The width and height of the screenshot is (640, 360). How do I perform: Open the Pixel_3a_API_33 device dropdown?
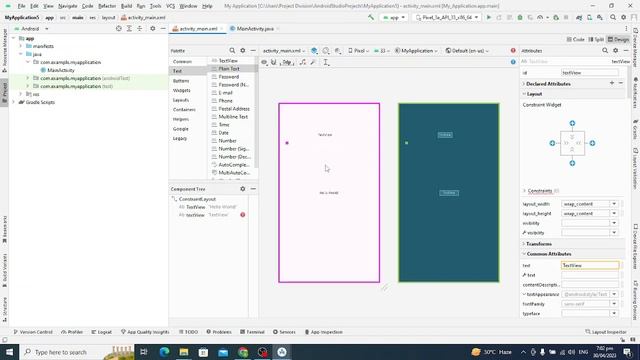(x=447, y=18)
